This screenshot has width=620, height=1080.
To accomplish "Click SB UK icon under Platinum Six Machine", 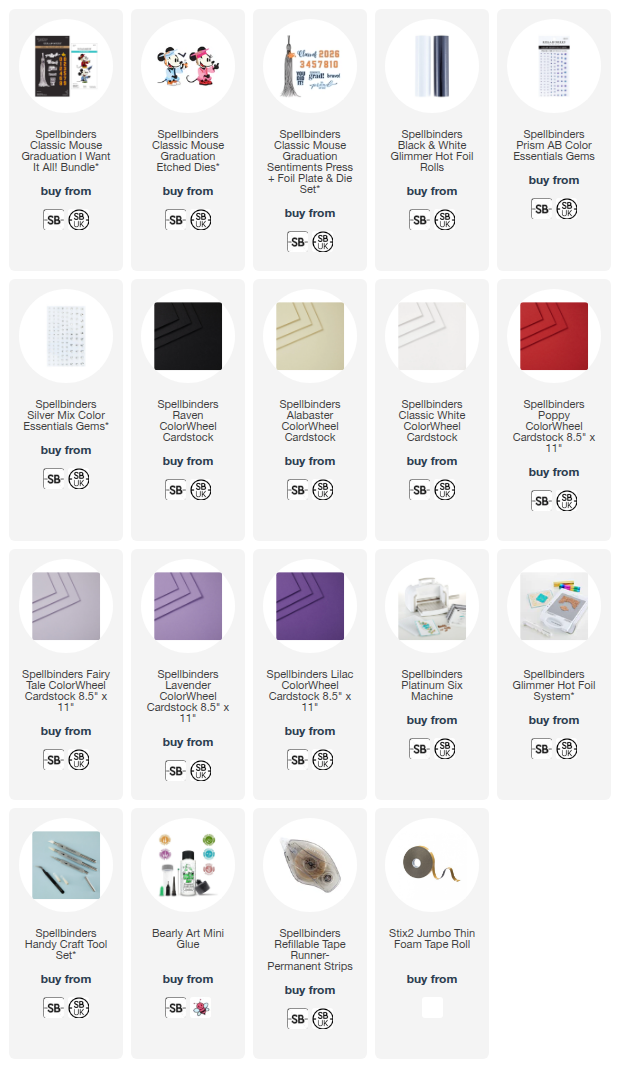I will pos(444,749).
